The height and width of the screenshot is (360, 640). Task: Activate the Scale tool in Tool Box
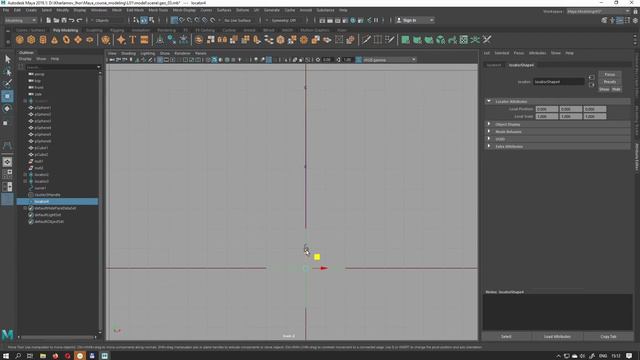tap(6, 123)
